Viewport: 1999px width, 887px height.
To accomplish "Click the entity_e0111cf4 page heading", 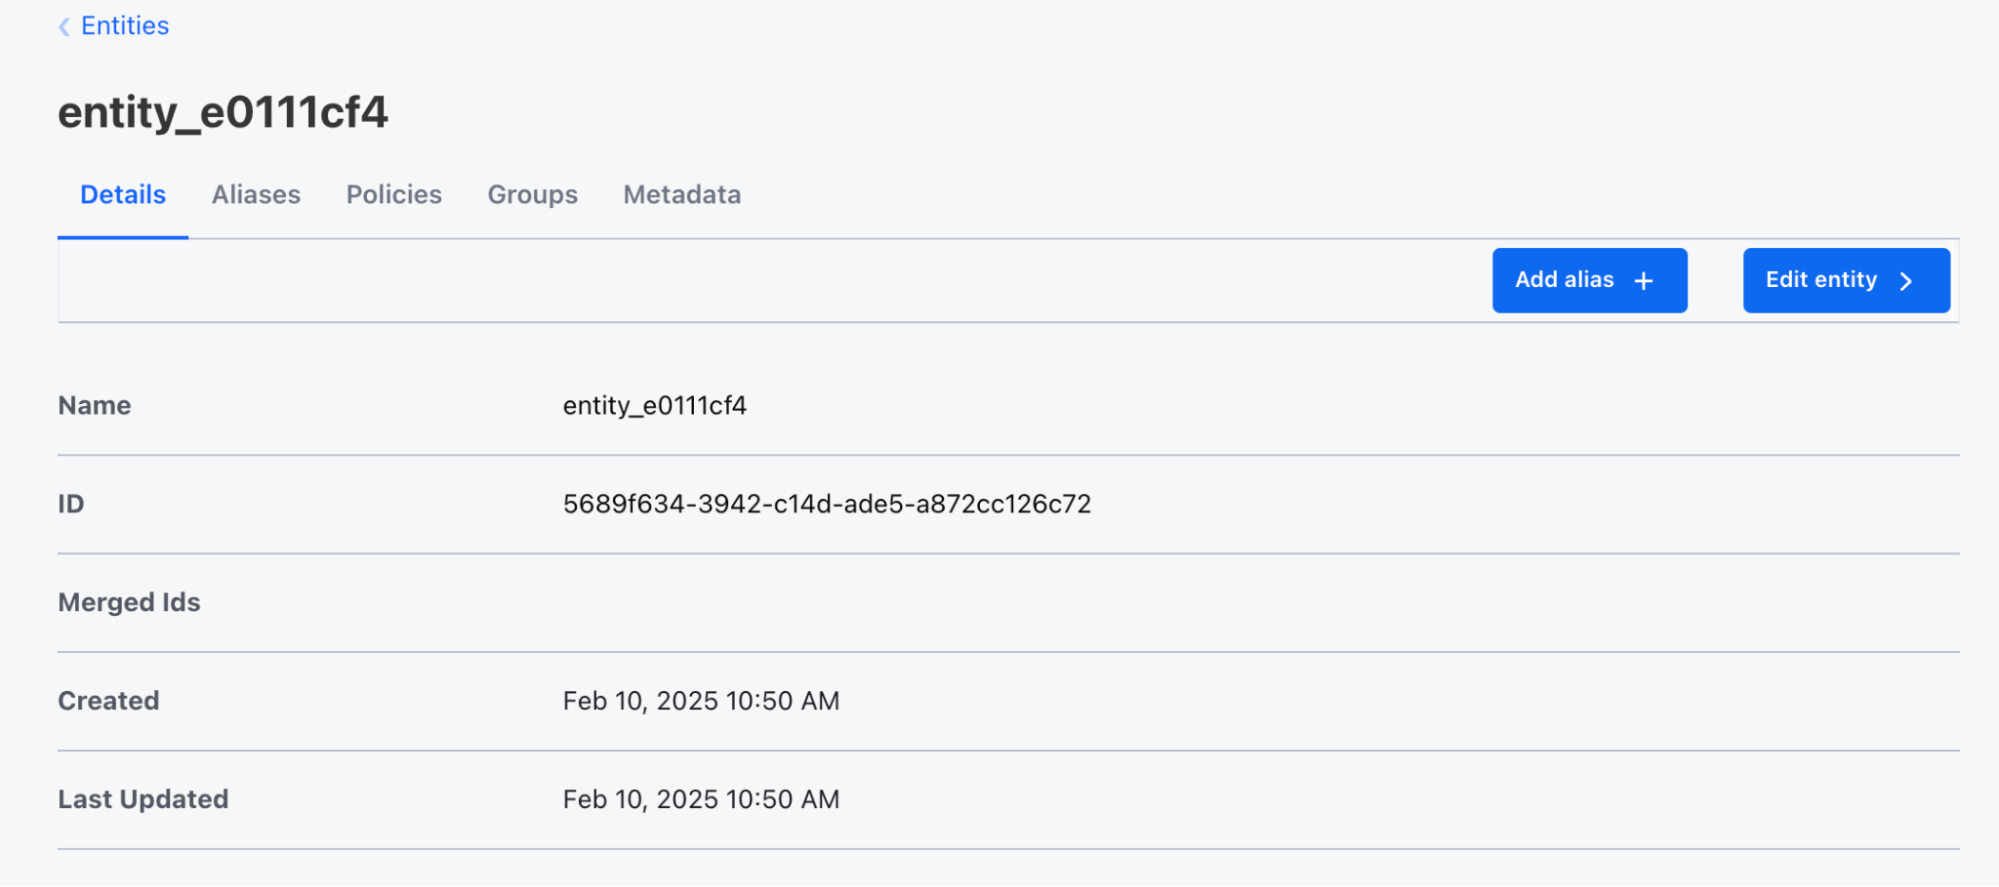I will click(x=223, y=112).
